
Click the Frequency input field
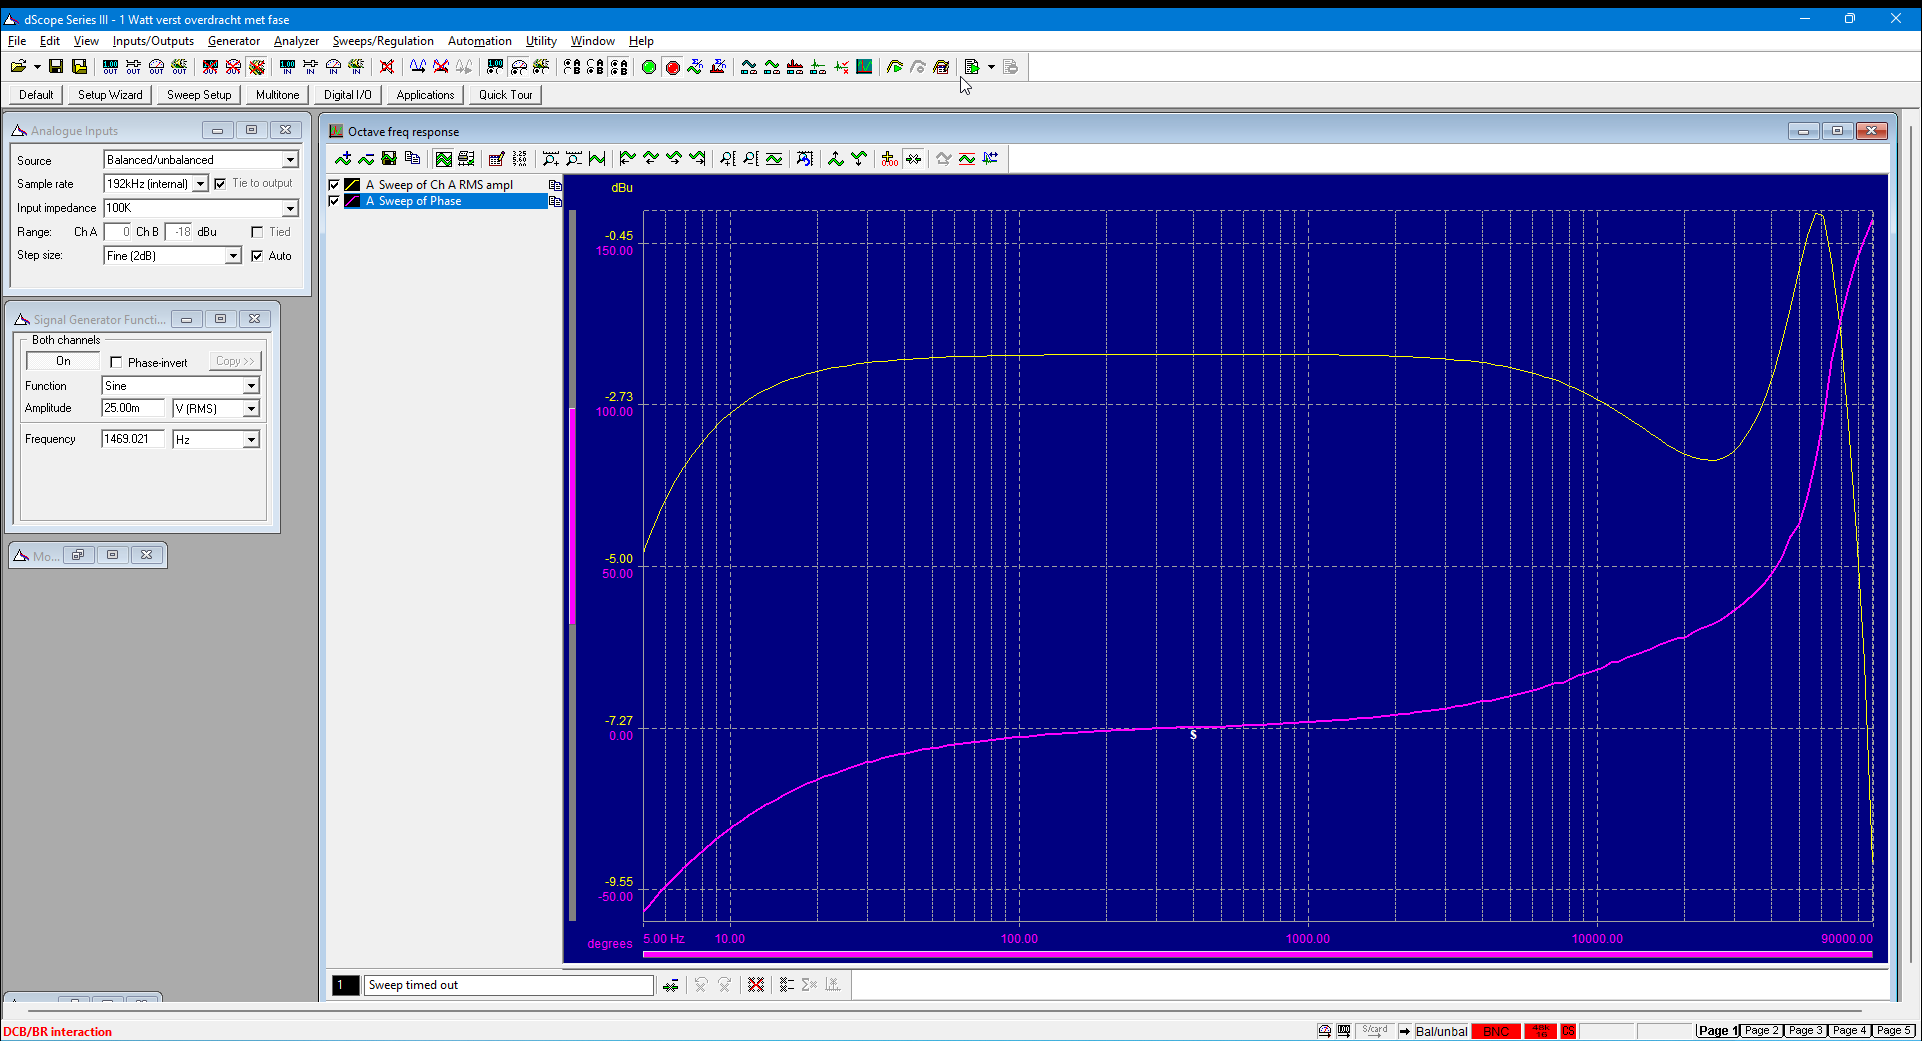pyautogui.click(x=133, y=439)
